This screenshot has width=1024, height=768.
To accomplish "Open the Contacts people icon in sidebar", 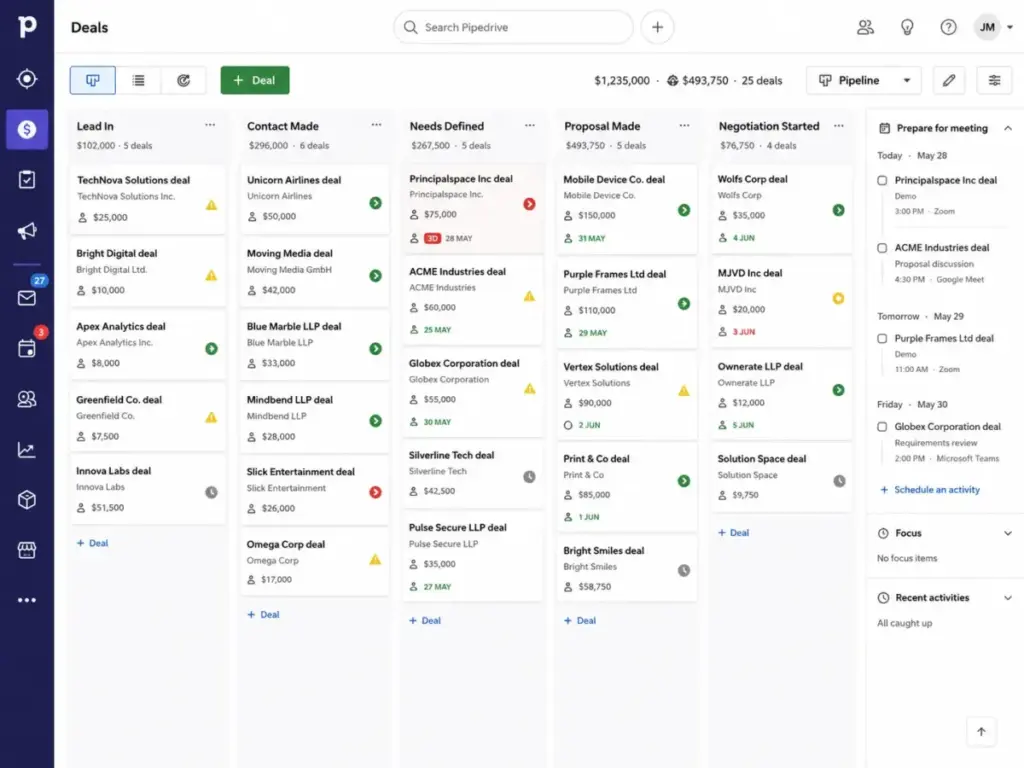I will click(27, 399).
